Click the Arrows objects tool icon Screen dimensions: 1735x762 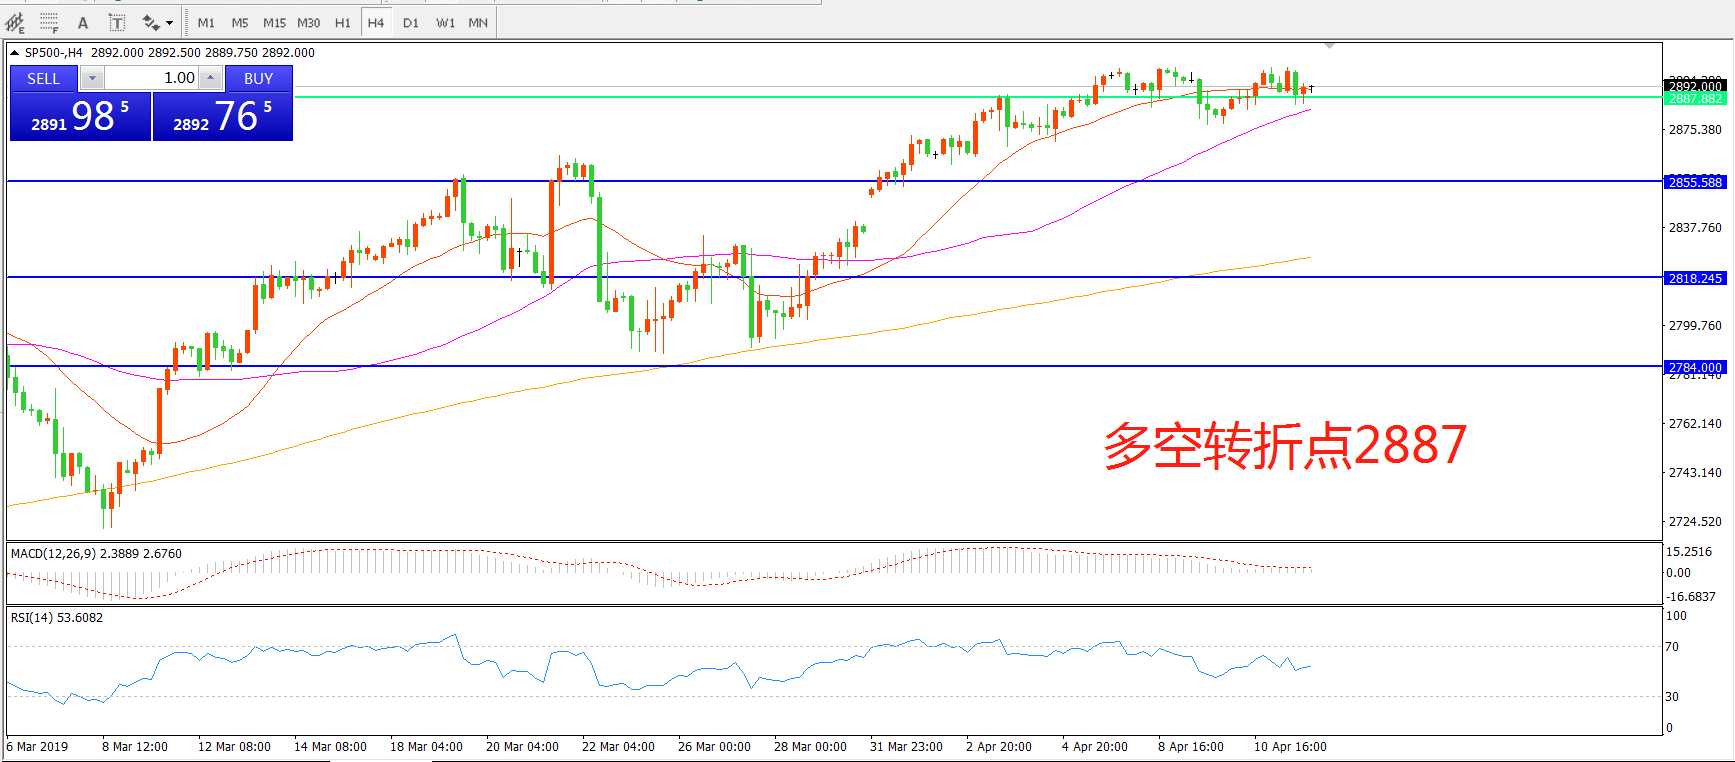point(151,22)
